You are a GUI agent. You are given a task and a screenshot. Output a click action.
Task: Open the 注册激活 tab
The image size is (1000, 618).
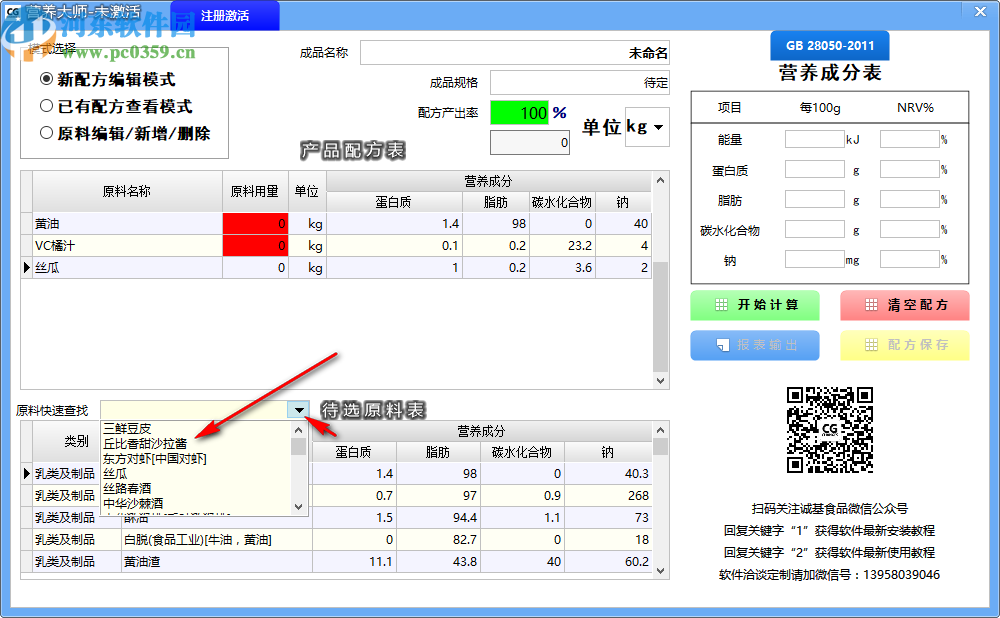pyautogui.click(x=224, y=15)
